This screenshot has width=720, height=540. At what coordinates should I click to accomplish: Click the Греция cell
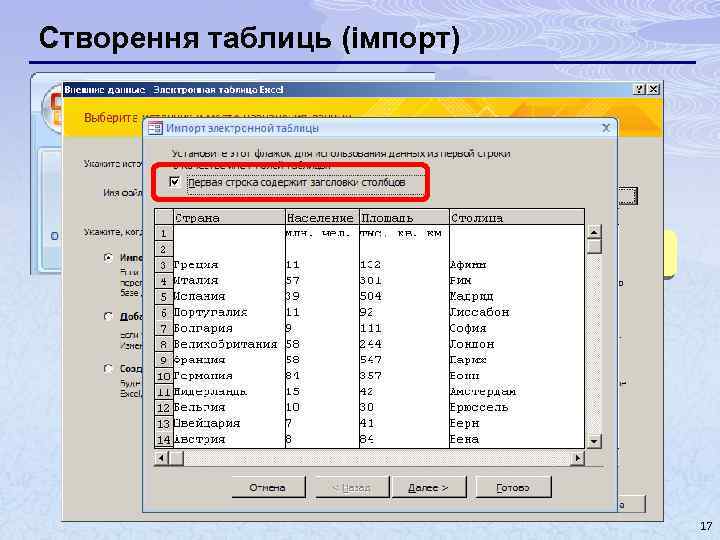pos(229,265)
